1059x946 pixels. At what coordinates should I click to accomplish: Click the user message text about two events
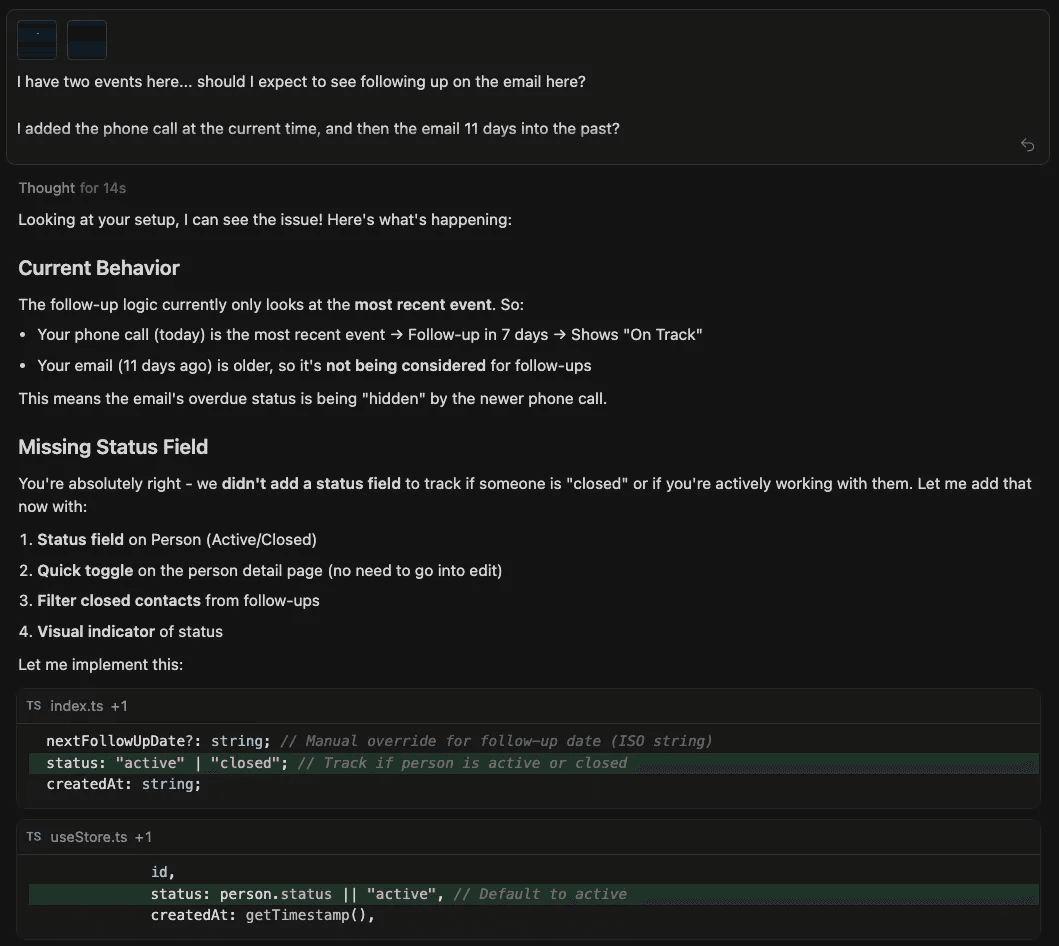pyautogui.click(x=301, y=82)
